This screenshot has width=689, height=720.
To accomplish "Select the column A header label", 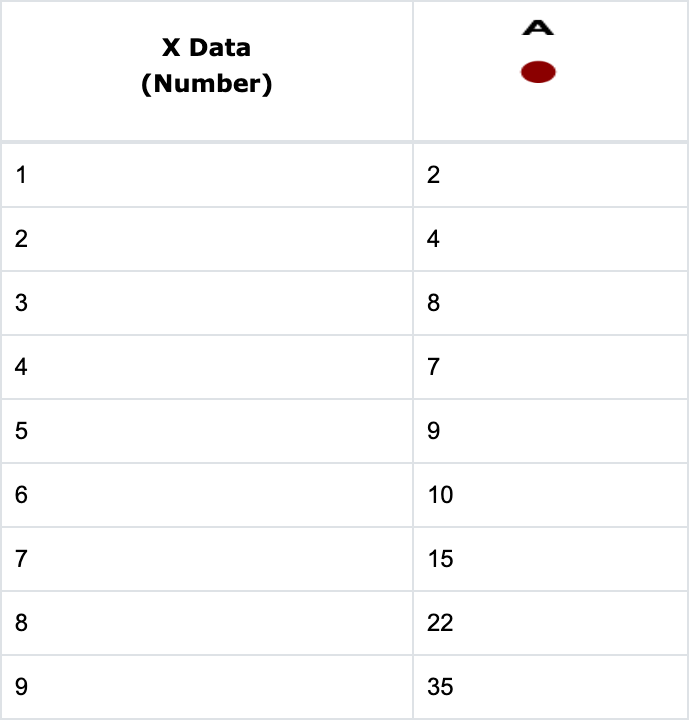I will (x=538, y=27).
